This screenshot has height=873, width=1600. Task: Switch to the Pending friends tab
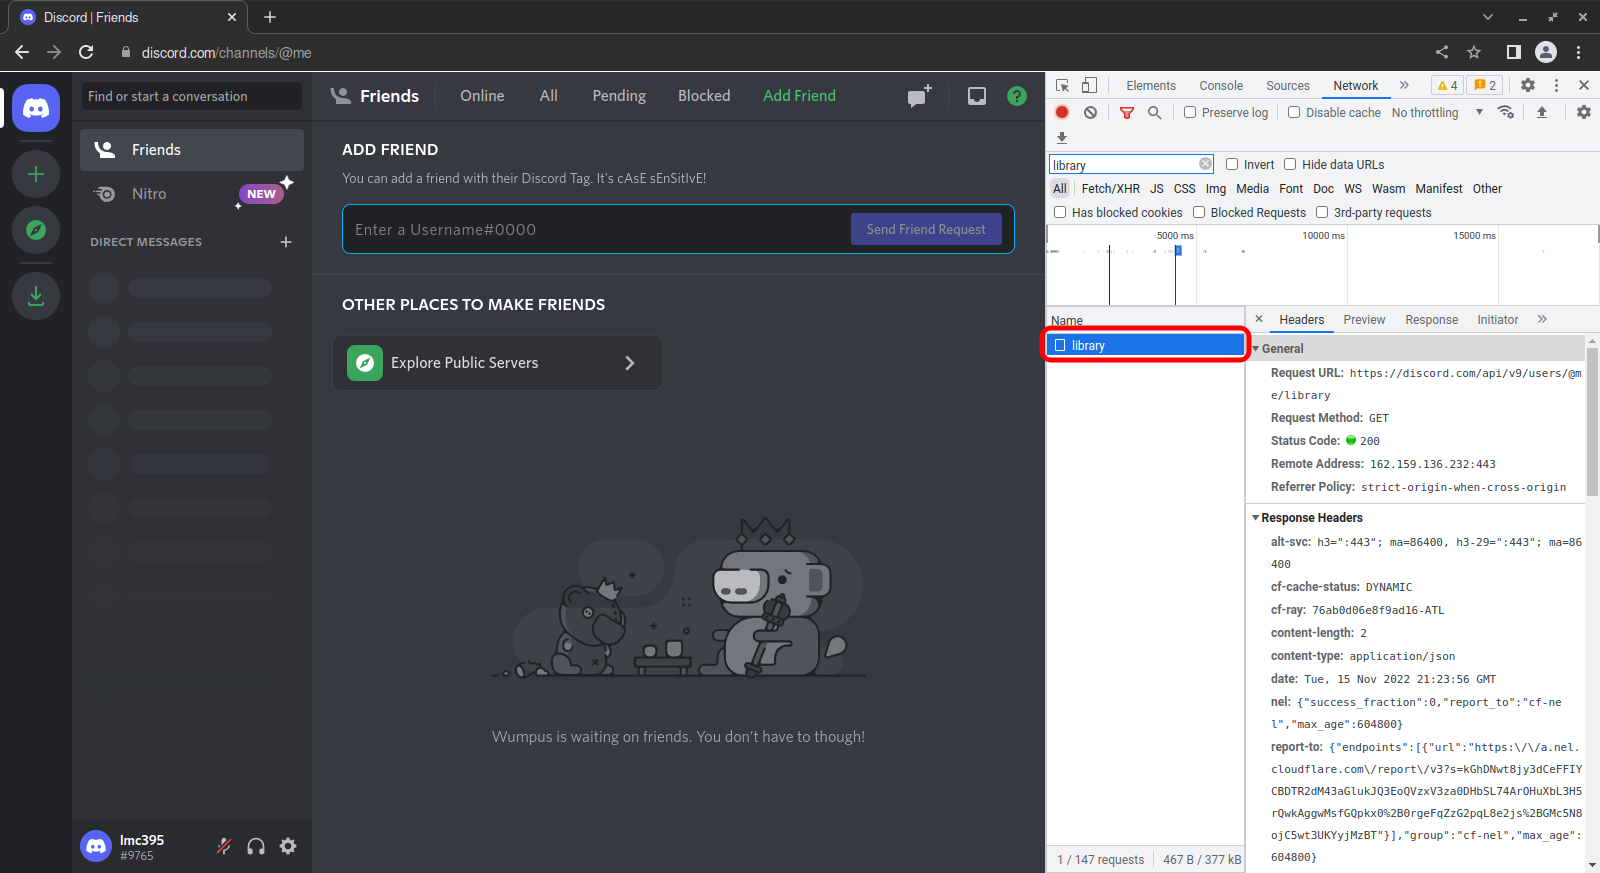point(619,96)
